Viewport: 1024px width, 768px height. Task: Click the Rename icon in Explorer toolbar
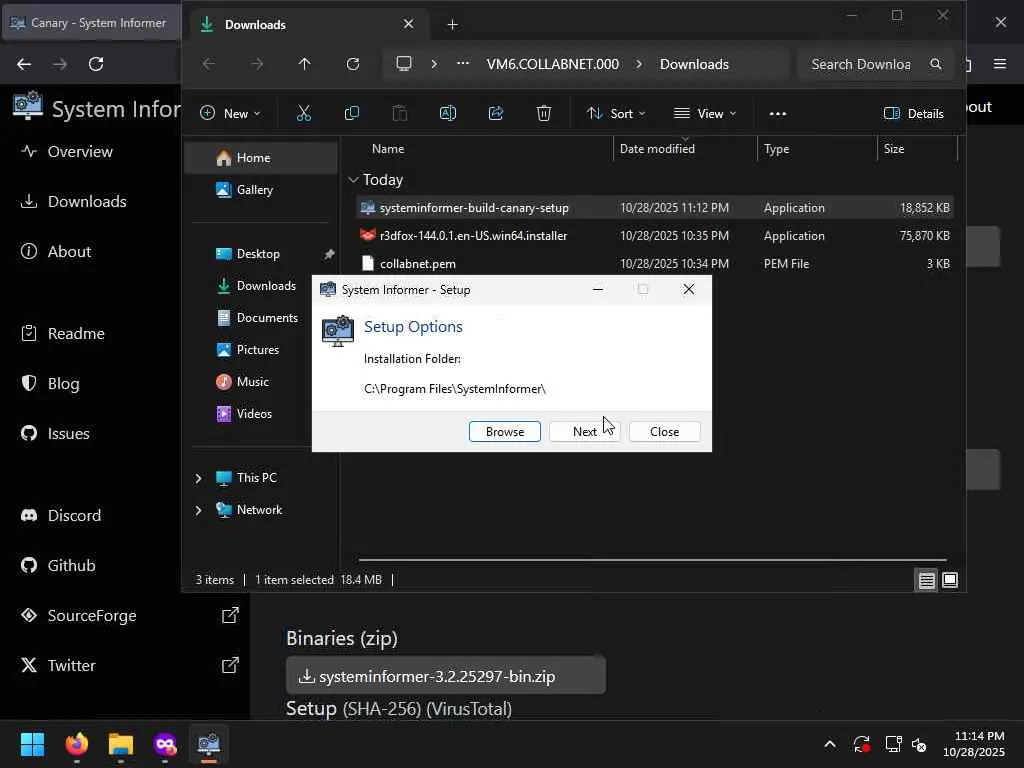447,113
